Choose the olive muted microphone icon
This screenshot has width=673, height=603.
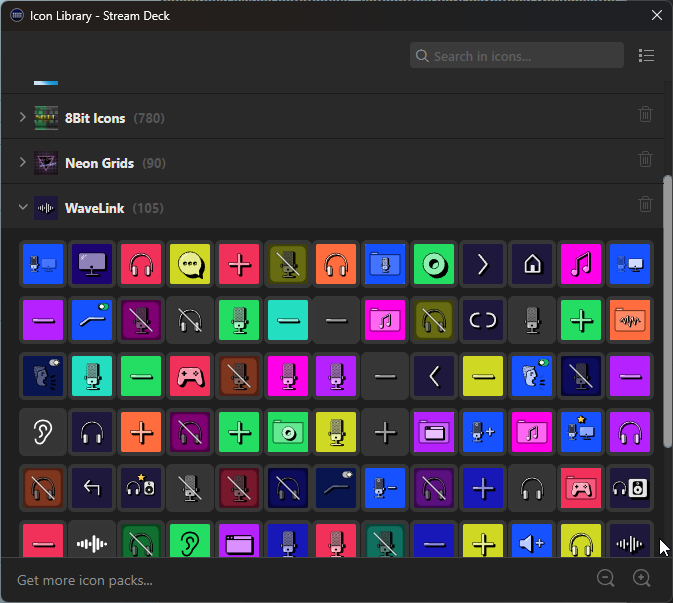coord(288,264)
